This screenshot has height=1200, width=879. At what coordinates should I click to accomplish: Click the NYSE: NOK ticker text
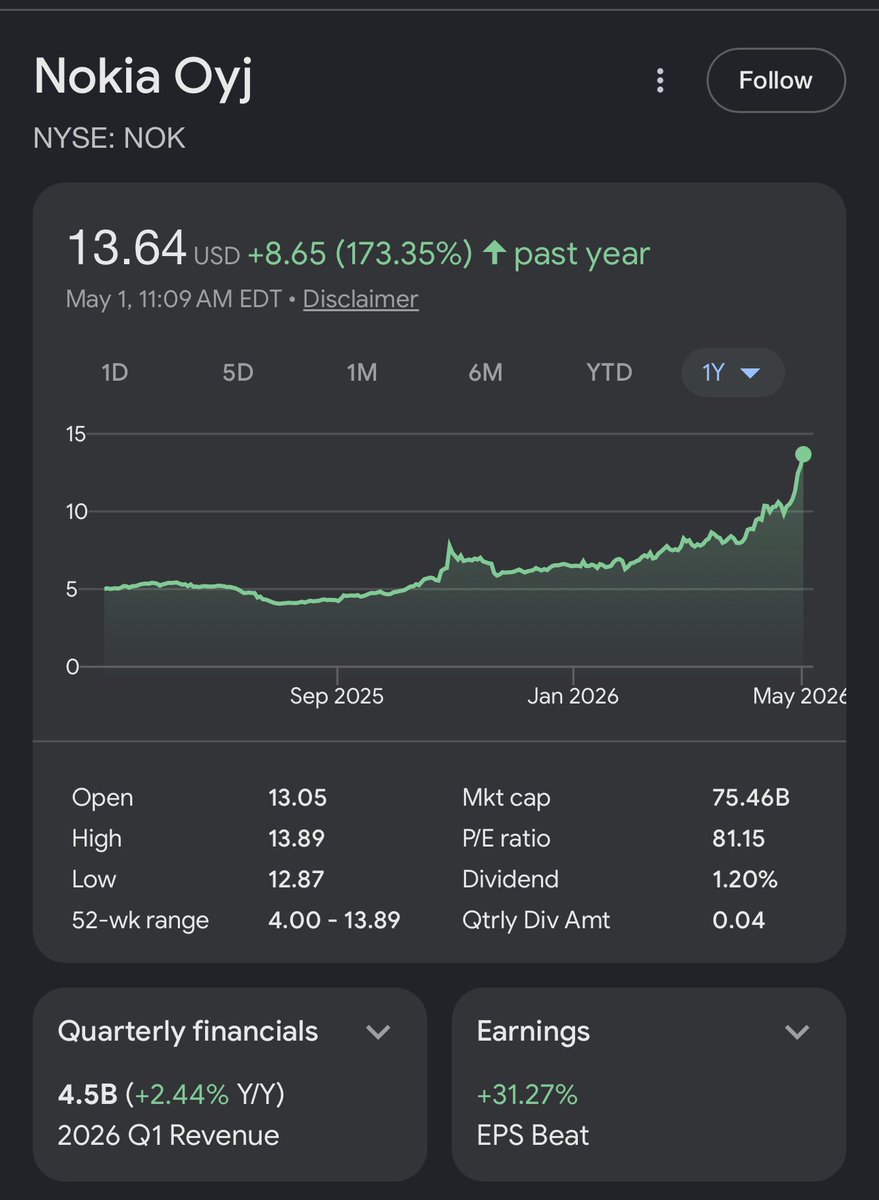coord(110,138)
